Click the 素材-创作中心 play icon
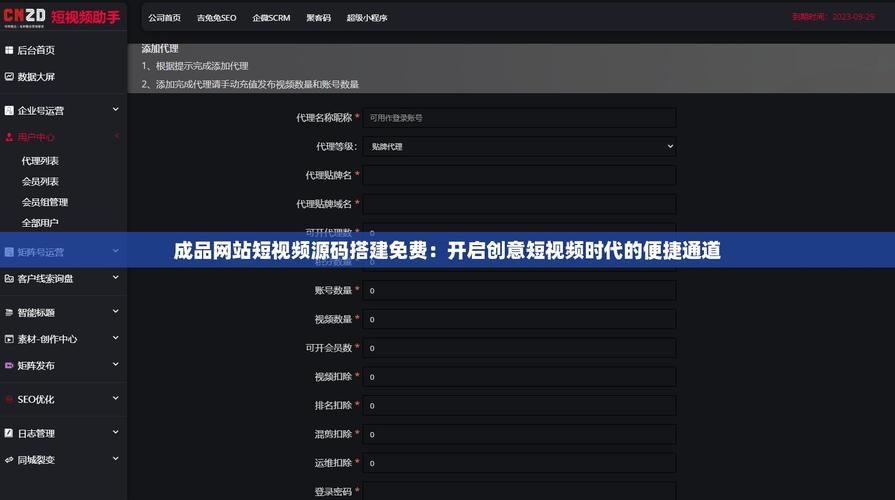The width and height of the screenshot is (895, 500). click(9, 339)
